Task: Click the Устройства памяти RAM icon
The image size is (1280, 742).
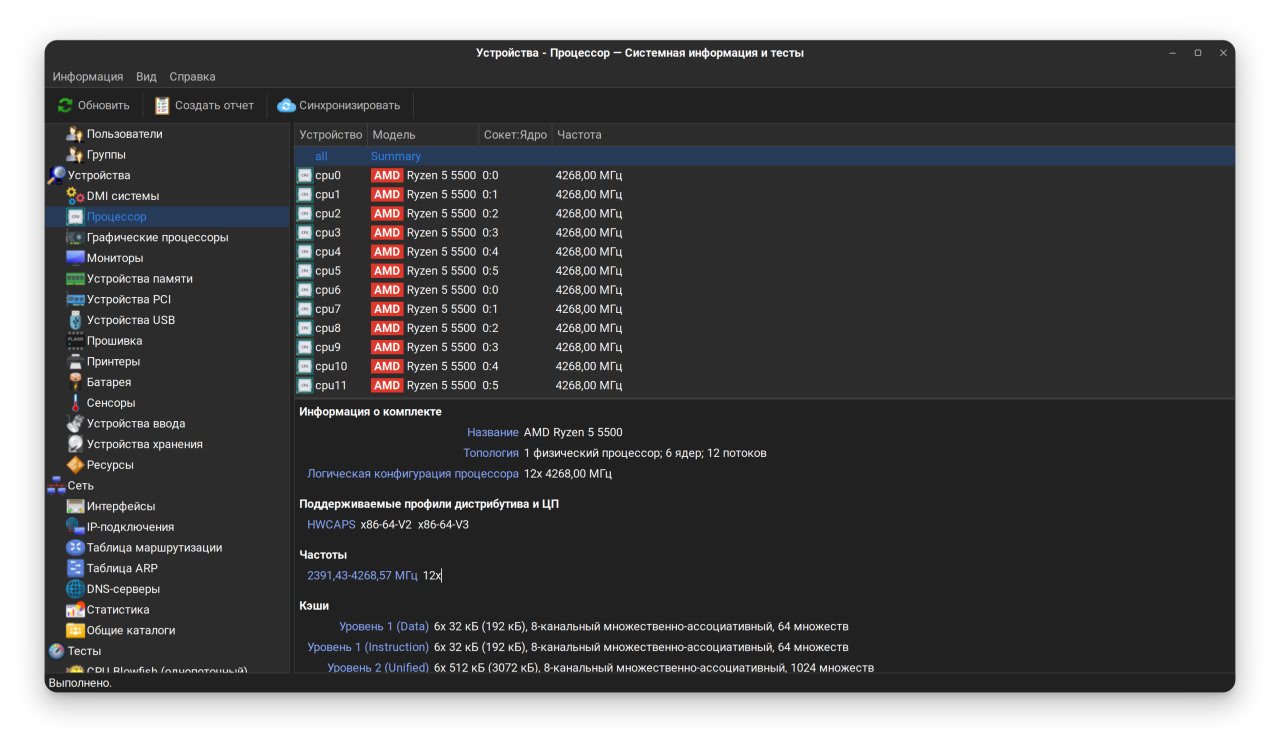Action: click(x=75, y=279)
